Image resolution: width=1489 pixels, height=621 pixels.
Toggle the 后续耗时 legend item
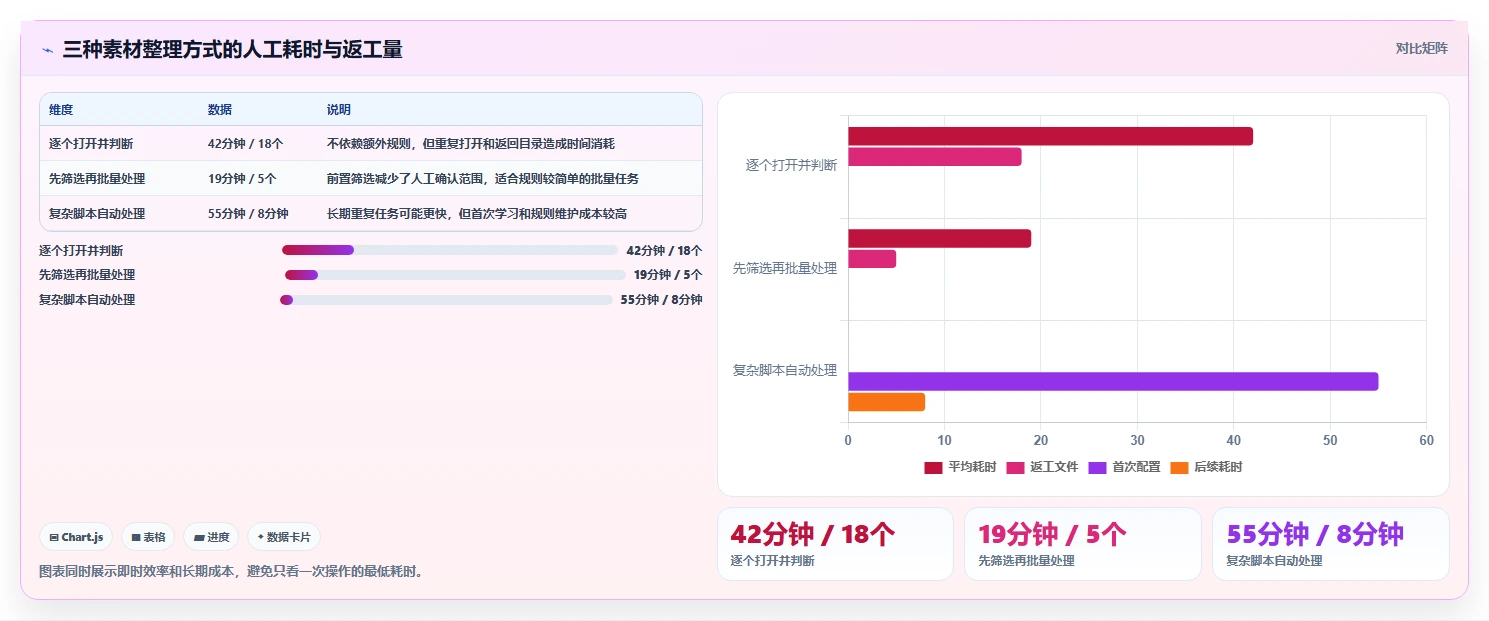(1206, 467)
